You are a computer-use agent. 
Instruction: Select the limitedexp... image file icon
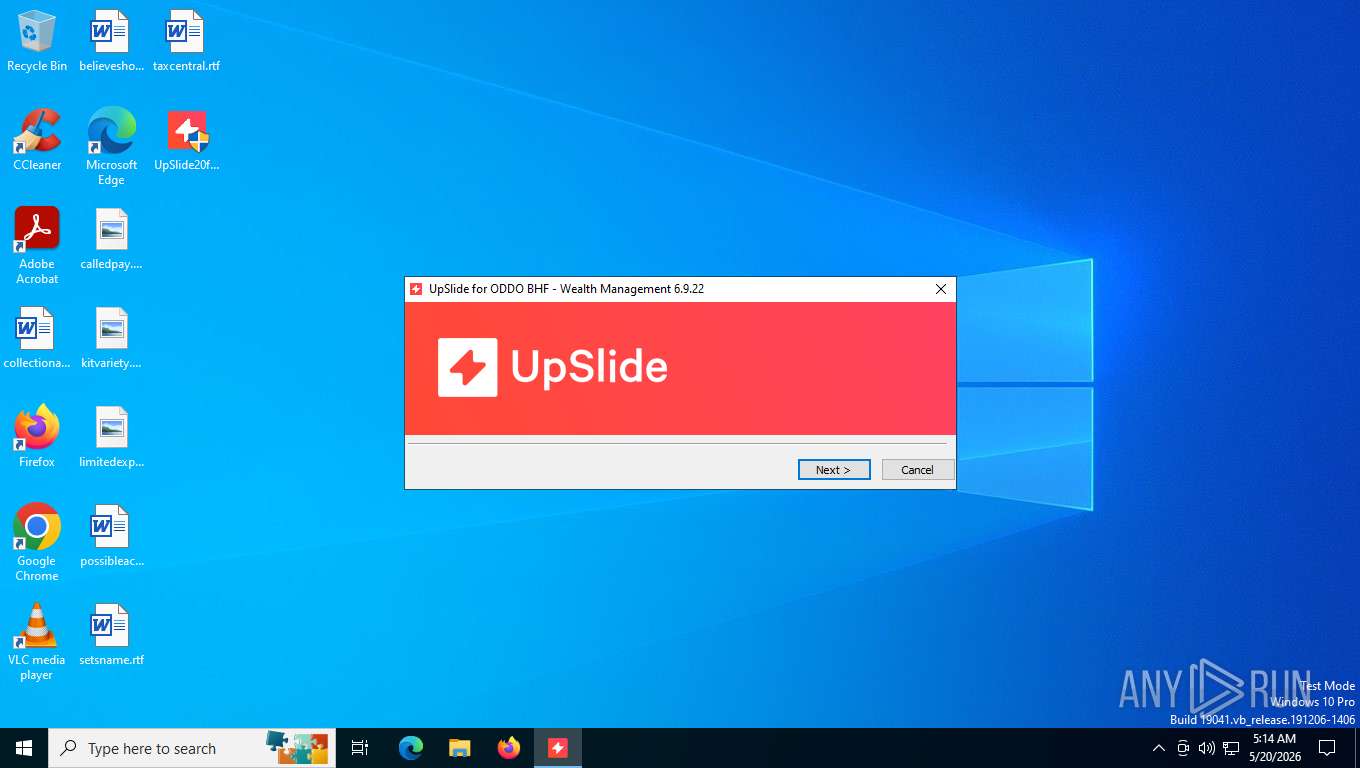click(x=111, y=437)
